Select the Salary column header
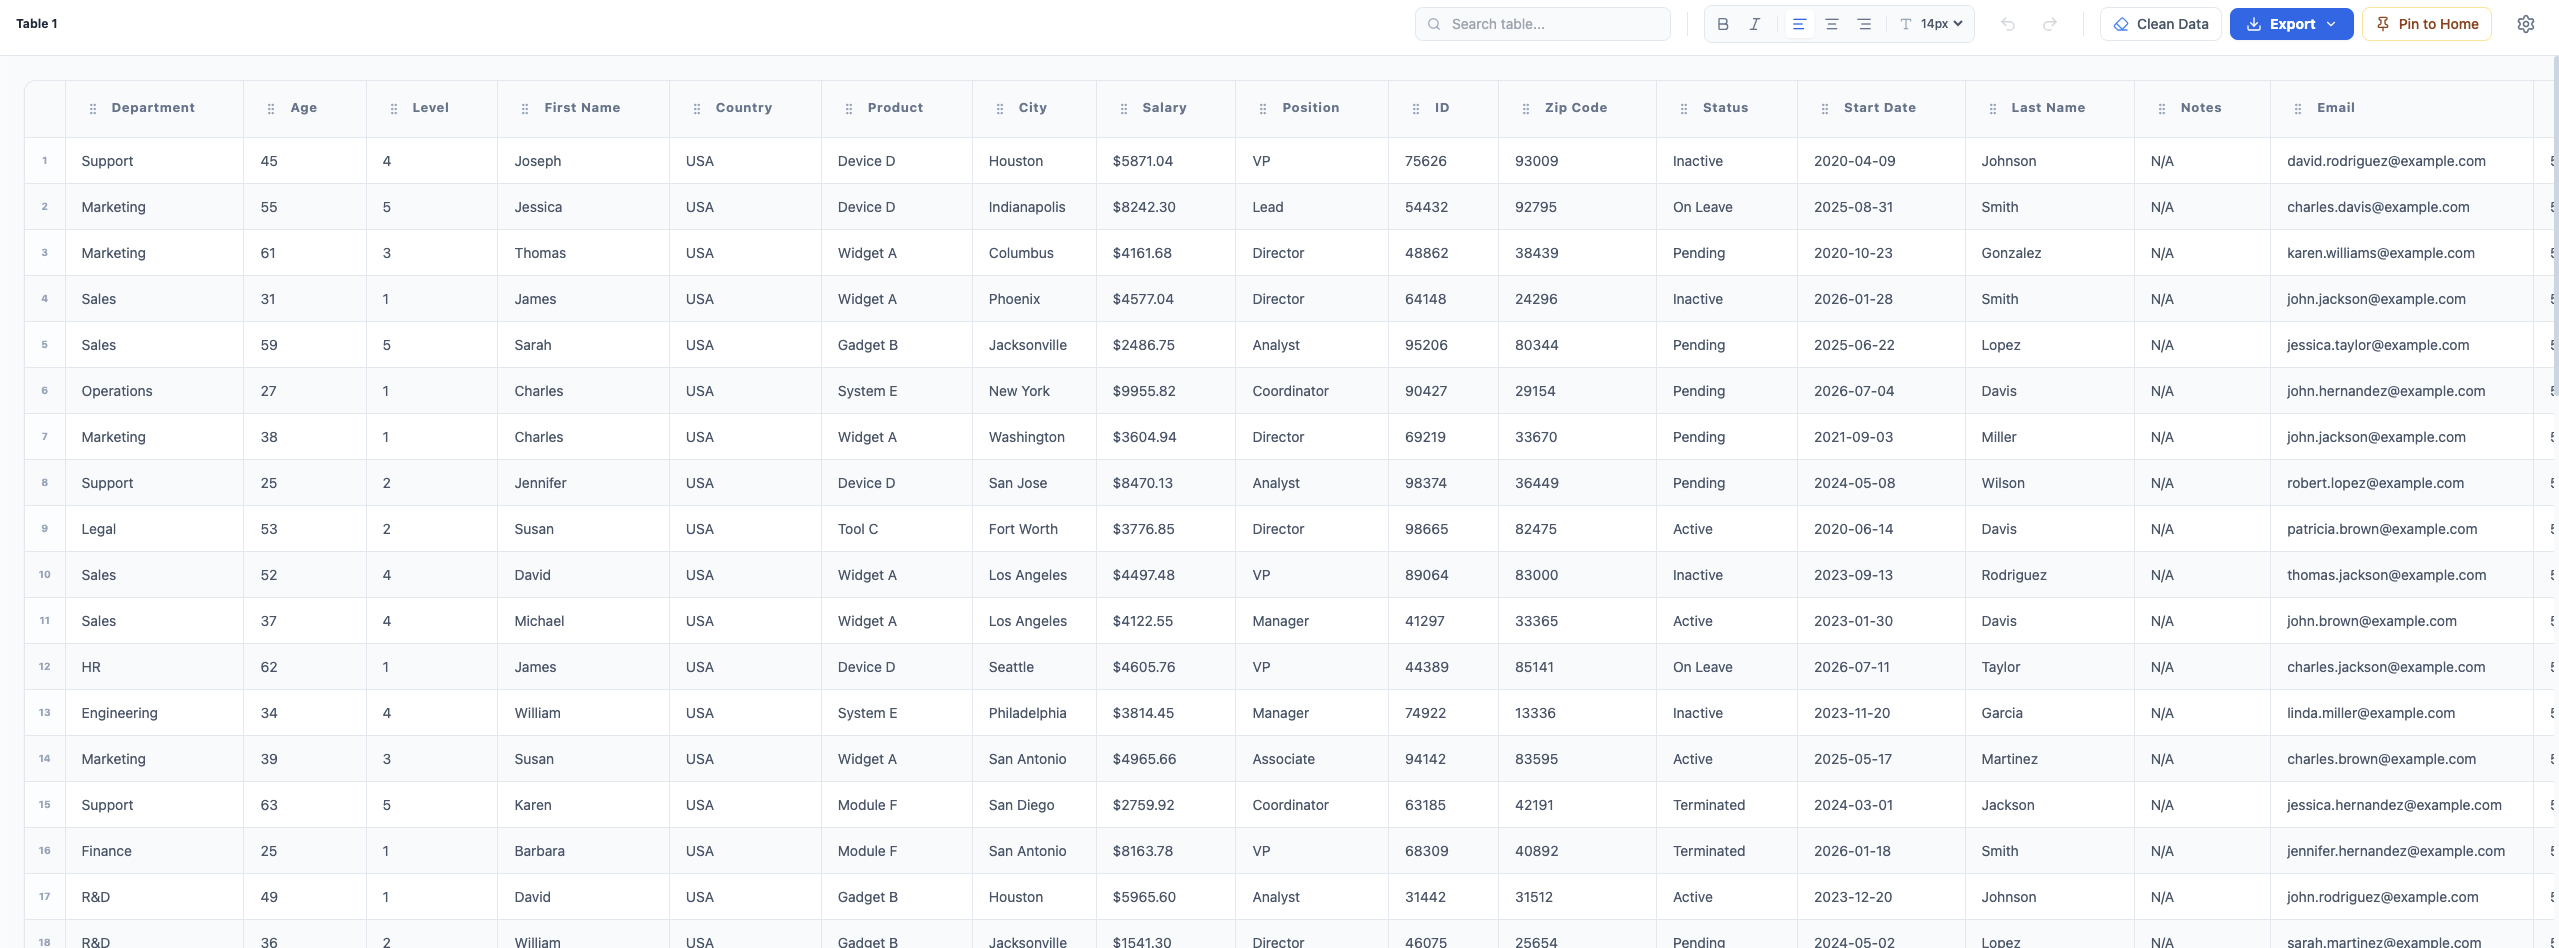 1164,108
